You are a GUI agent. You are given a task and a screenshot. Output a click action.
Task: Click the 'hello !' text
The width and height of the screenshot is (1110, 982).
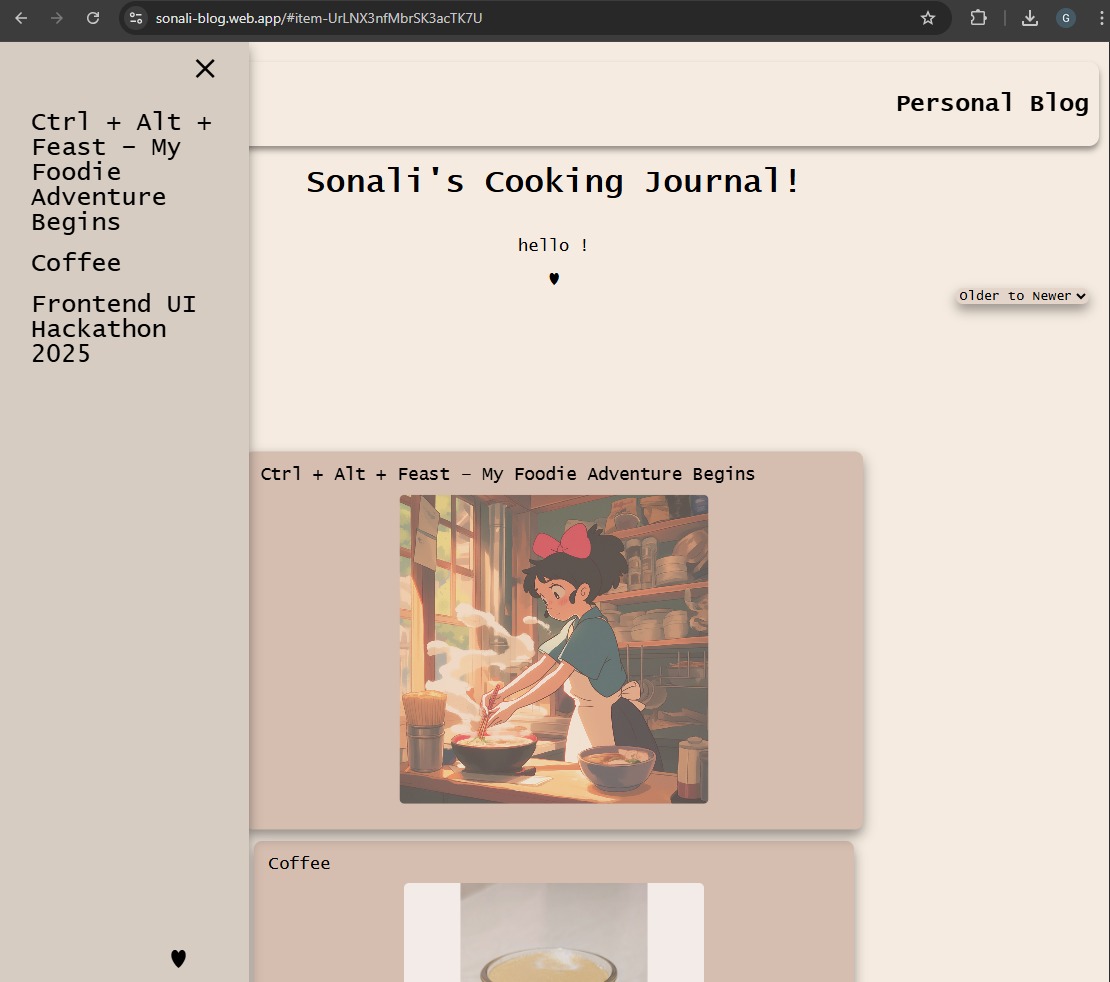coord(553,245)
